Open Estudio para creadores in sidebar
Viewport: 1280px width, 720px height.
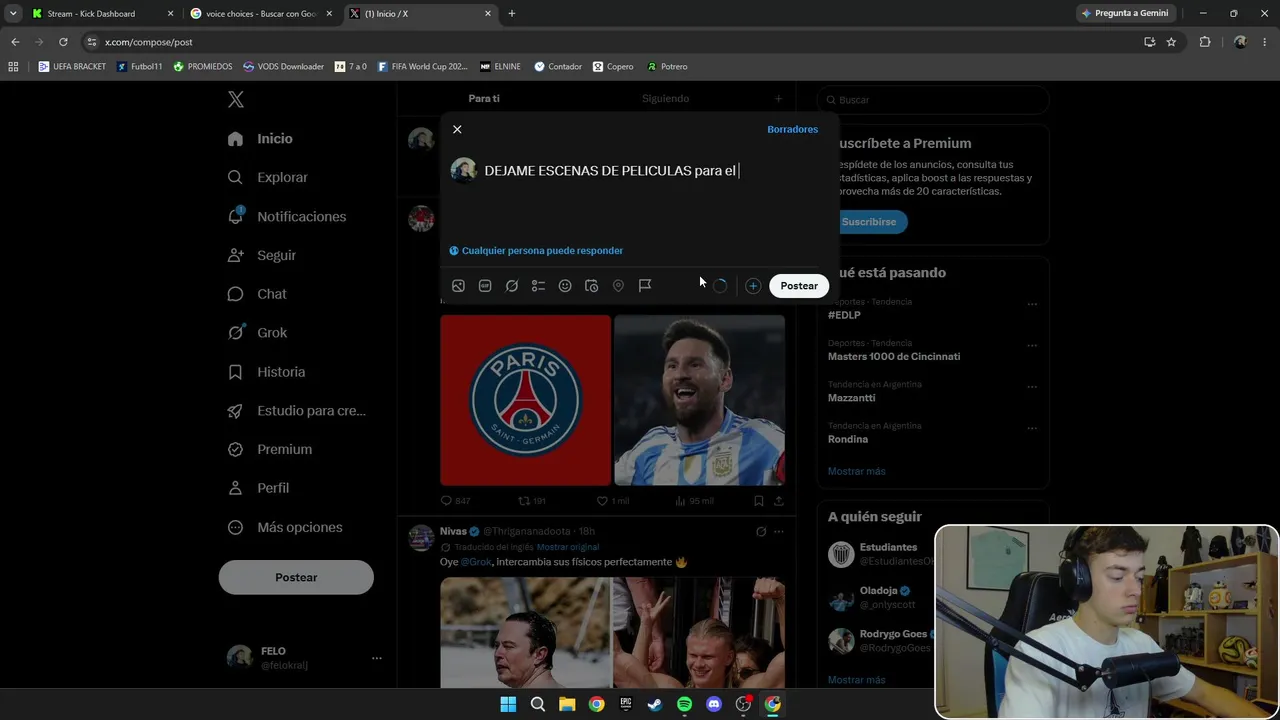tap(297, 411)
